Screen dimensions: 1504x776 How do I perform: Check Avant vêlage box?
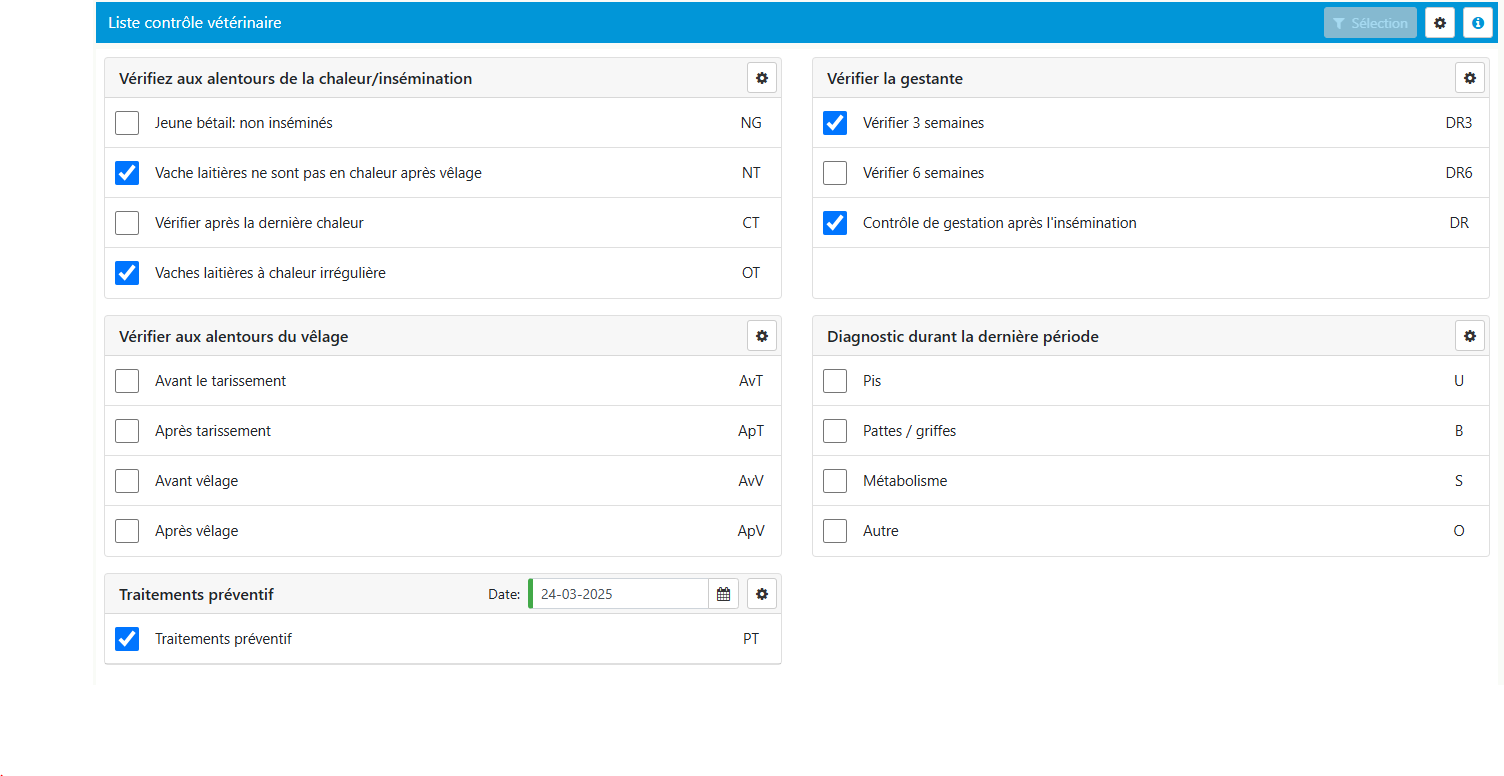[127, 481]
